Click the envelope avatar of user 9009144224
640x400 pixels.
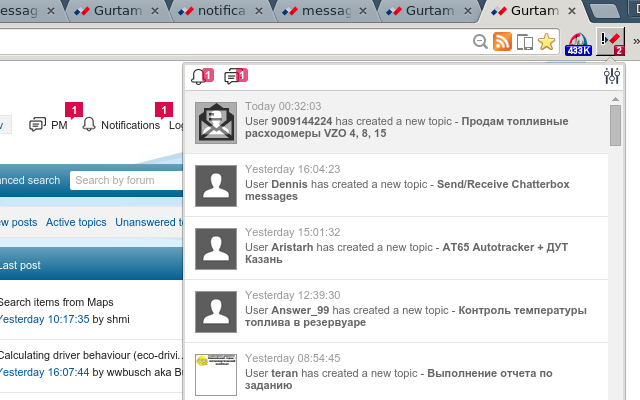[x=216, y=123]
